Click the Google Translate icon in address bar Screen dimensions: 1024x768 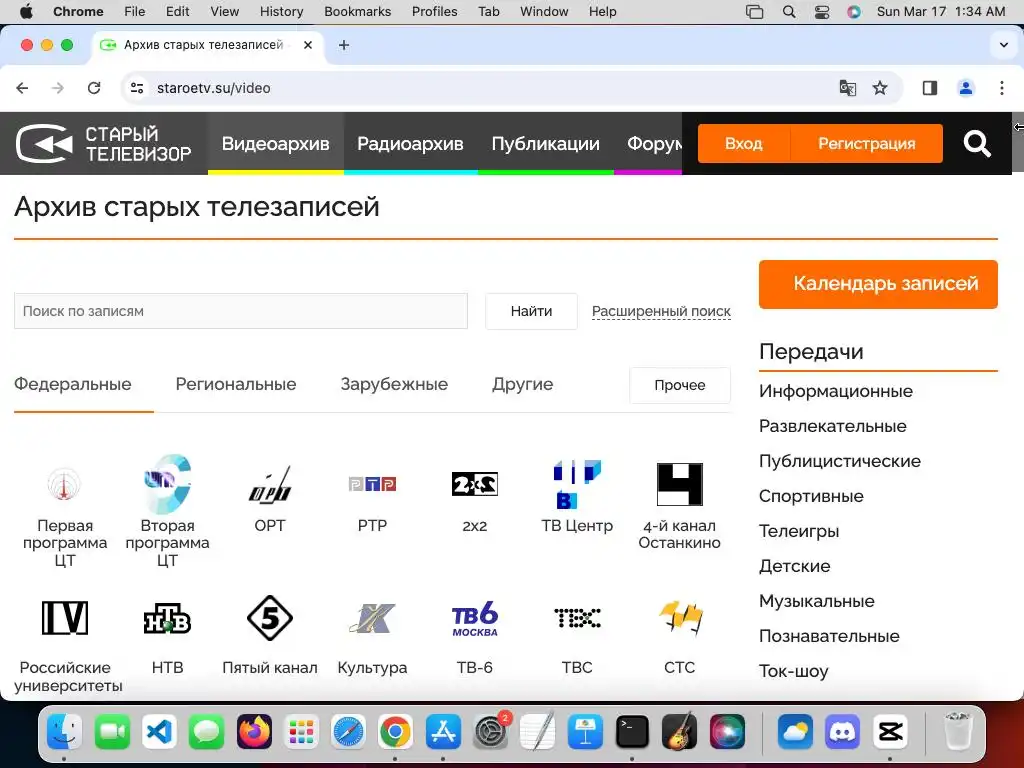pyautogui.click(x=848, y=88)
